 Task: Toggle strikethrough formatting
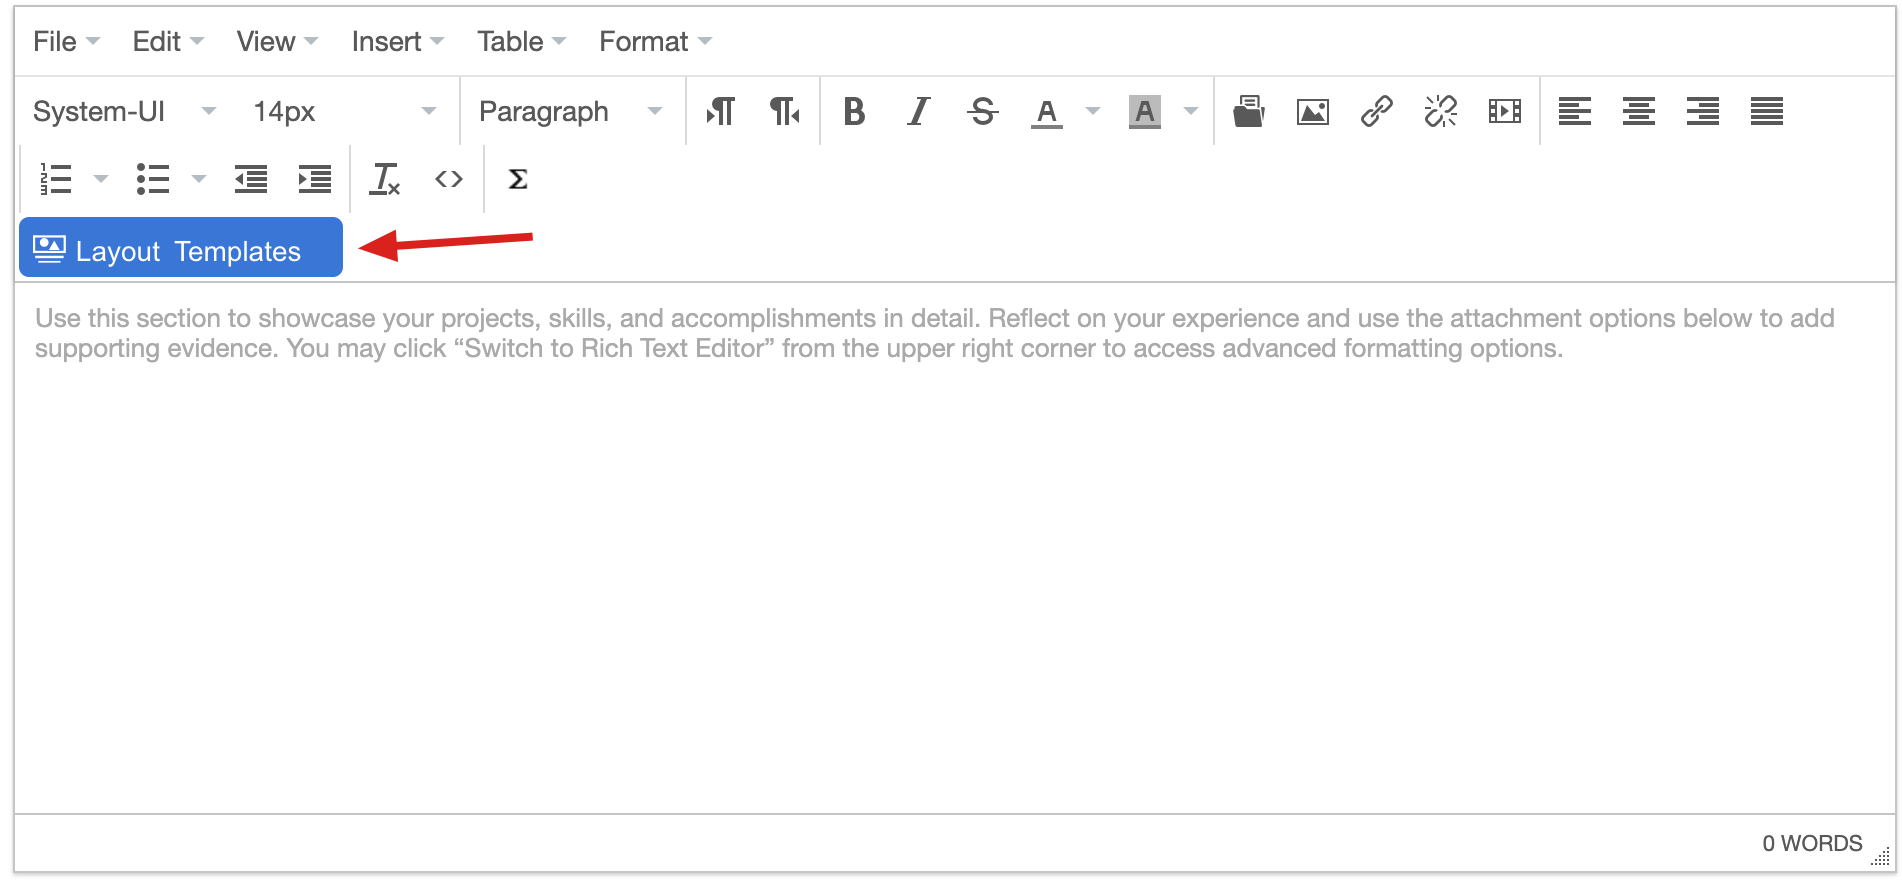click(982, 111)
